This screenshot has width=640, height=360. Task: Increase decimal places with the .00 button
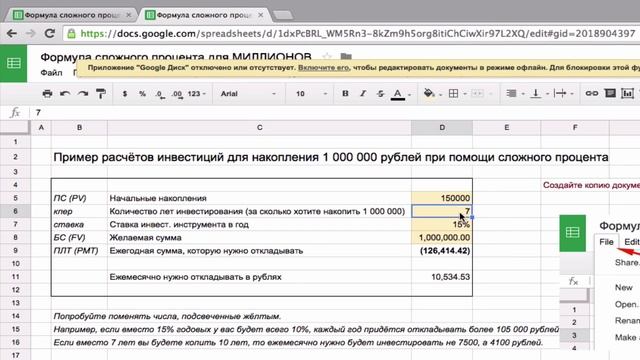(x=177, y=94)
